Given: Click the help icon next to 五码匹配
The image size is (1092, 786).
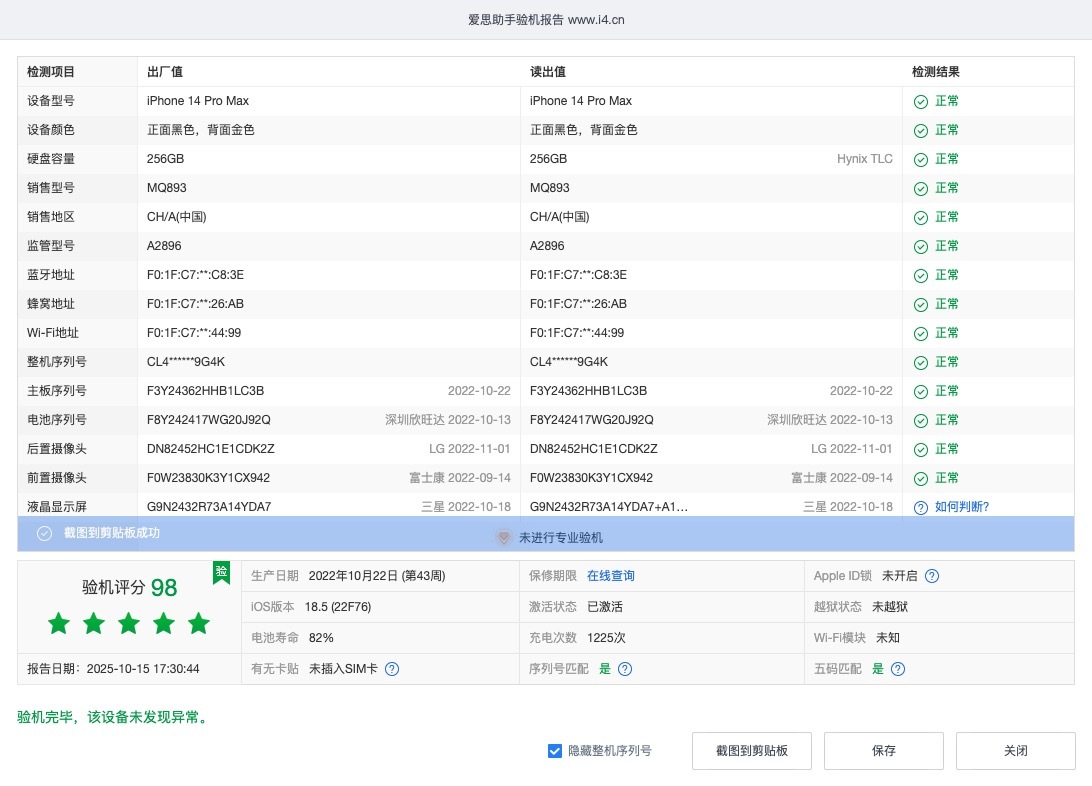Looking at the screenshot, I should 898,669.
